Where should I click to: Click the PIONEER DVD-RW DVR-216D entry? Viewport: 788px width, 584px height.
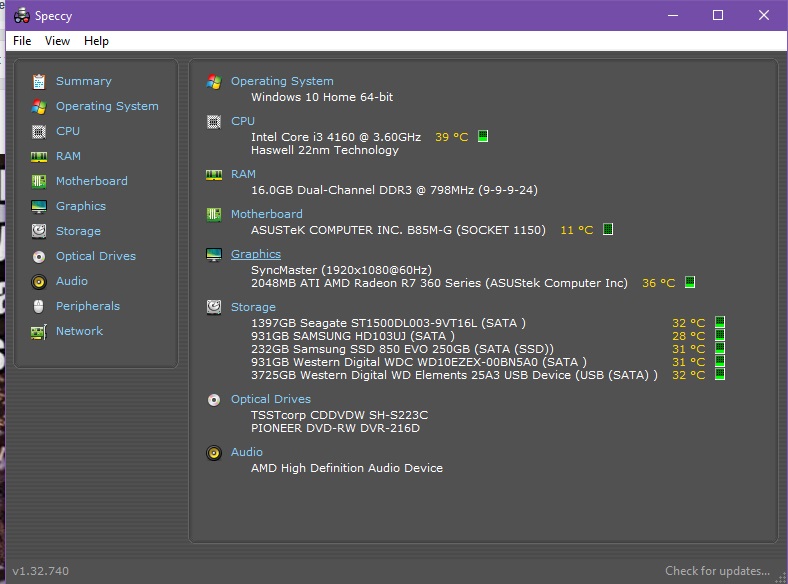pyautogui.click(x=335, y=428)
